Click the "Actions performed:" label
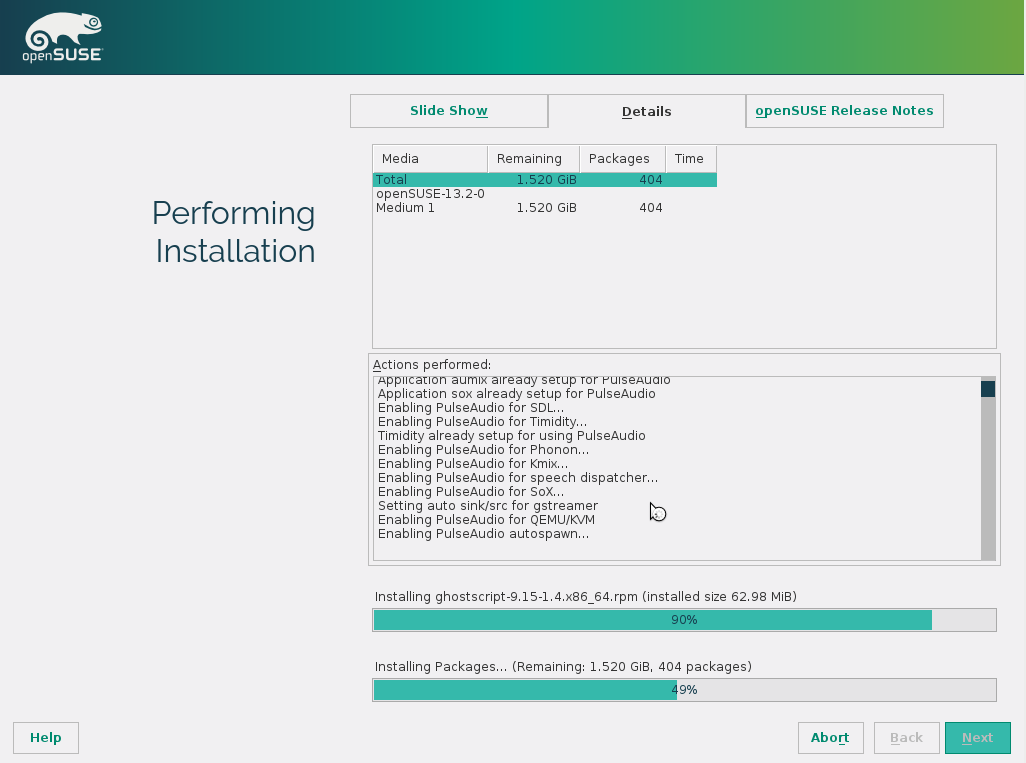The height and width of the screenshot is (763, 1026). pos(432,364)
